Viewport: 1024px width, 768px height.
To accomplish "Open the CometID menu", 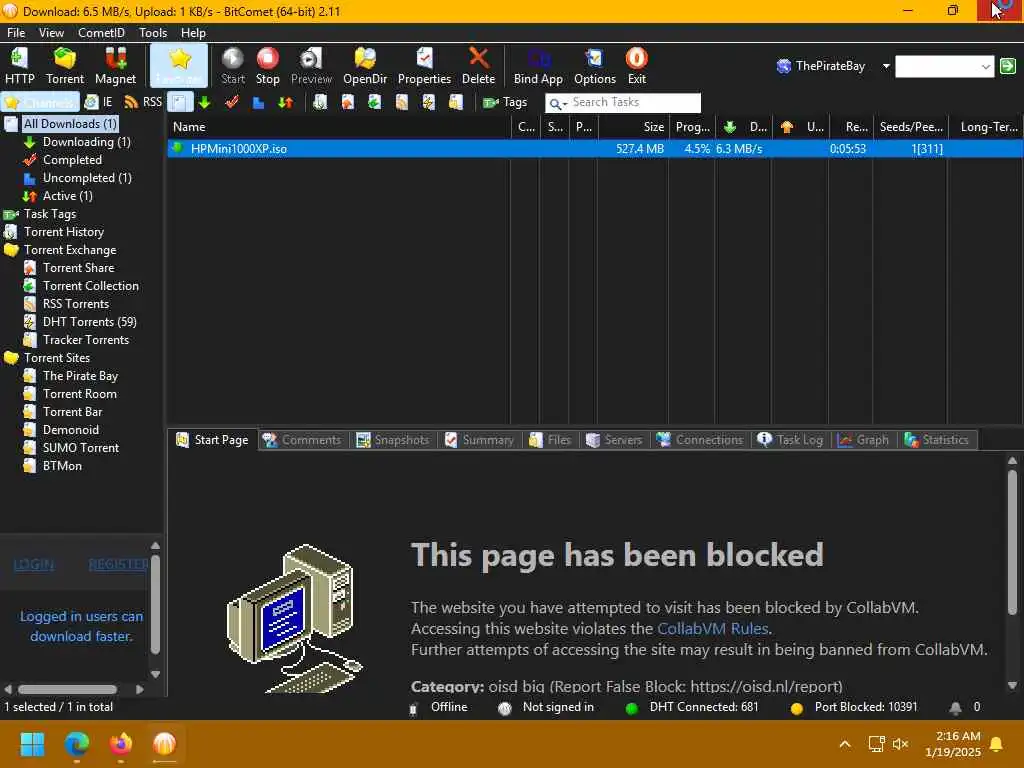I will click(x=101, y=33).
